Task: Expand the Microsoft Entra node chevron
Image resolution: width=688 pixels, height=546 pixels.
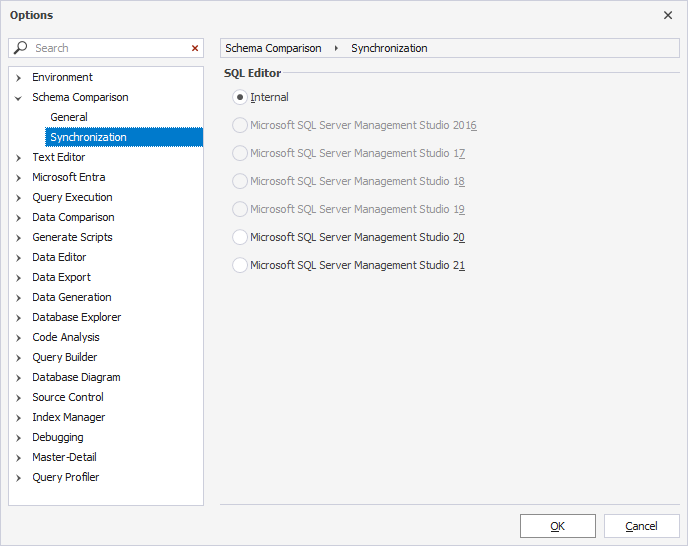Action: point(18,178)
